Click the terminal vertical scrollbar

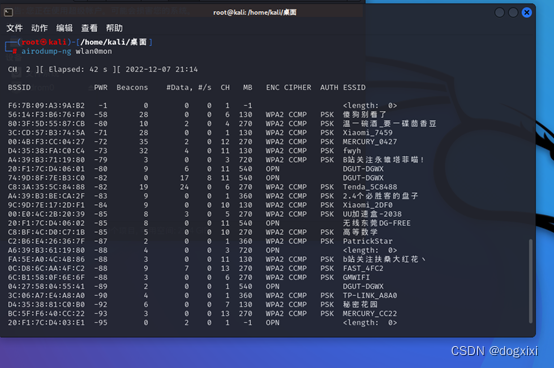pyautogui.click(x=530, y=281)
